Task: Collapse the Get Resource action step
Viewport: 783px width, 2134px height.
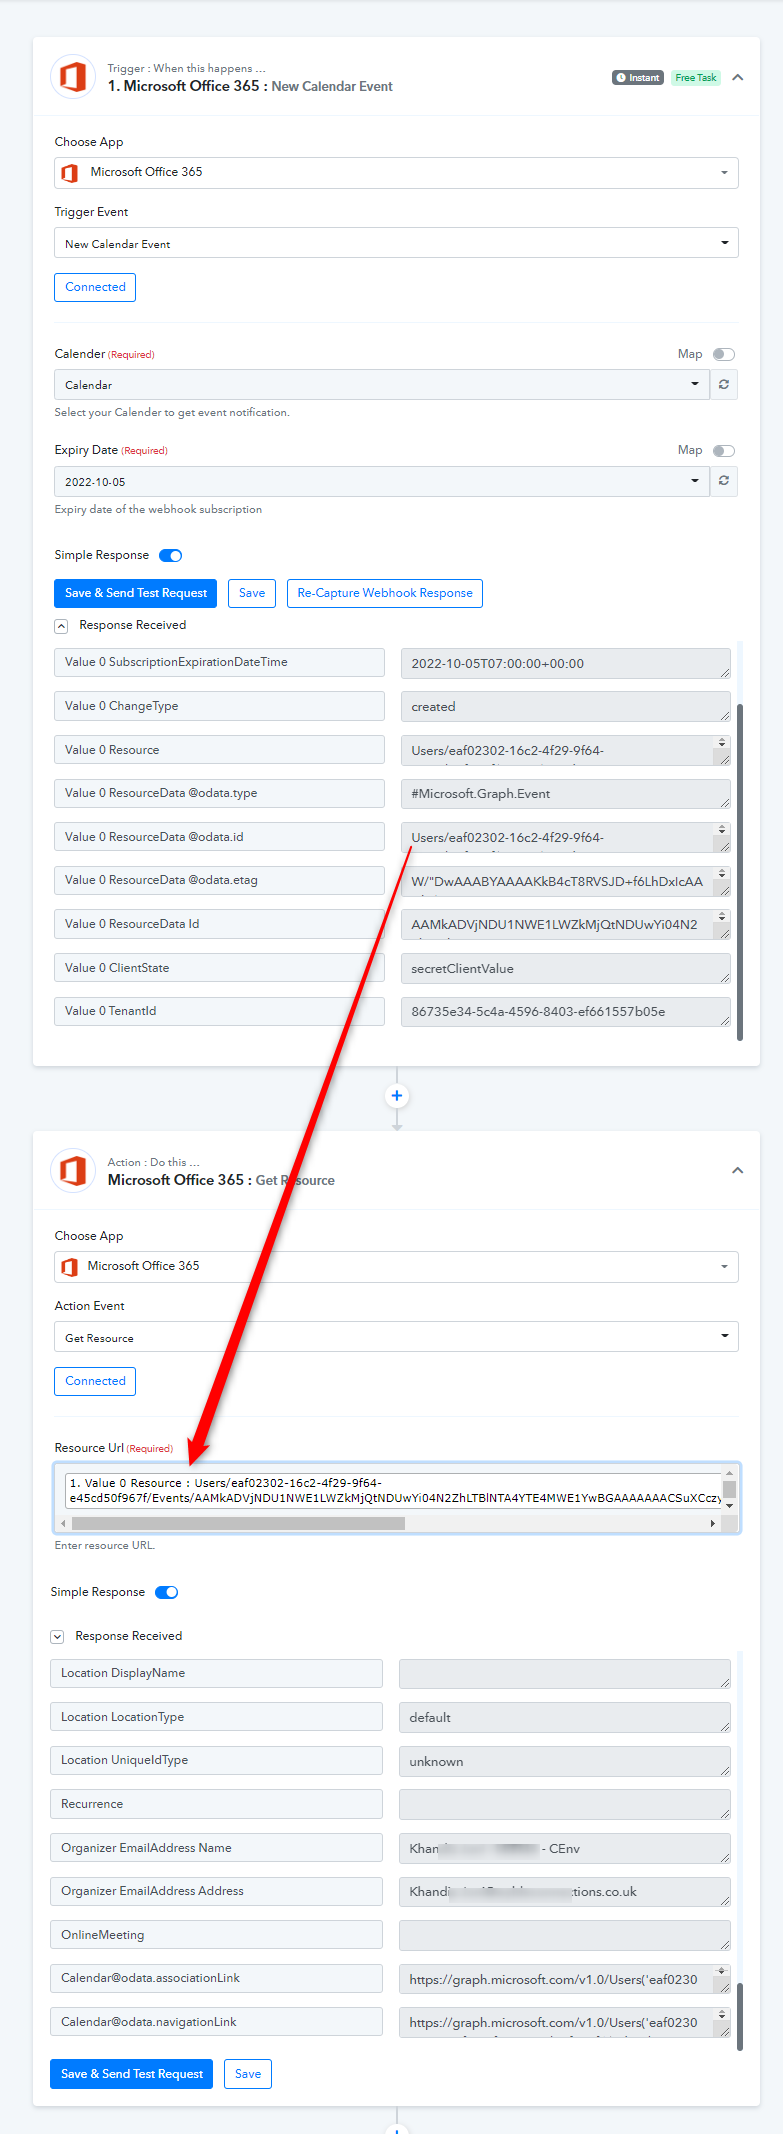Action: [x=738, y=1171]
